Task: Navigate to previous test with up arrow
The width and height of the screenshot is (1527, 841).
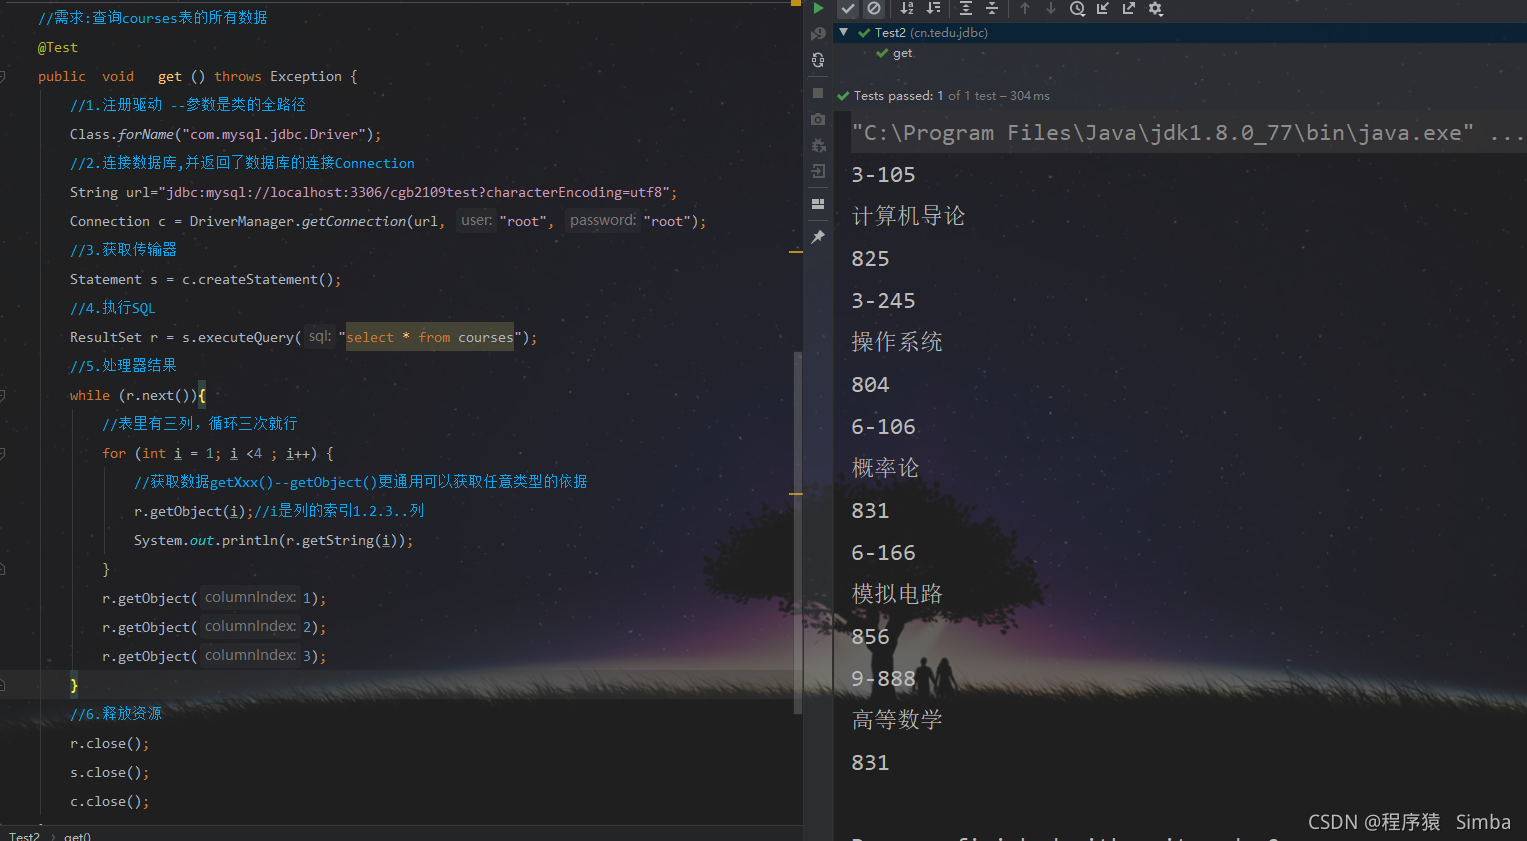Action: [x=1025, y=9]
